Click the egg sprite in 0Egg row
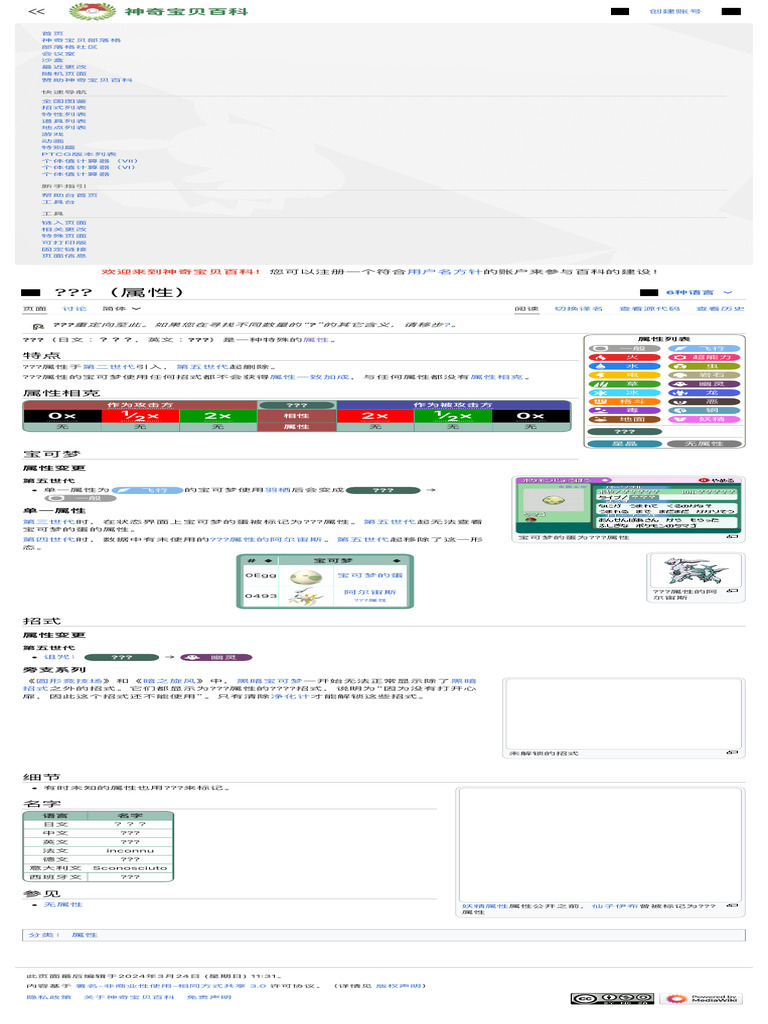Screen dimensions: 768x1024 click(x=306, y=576)
